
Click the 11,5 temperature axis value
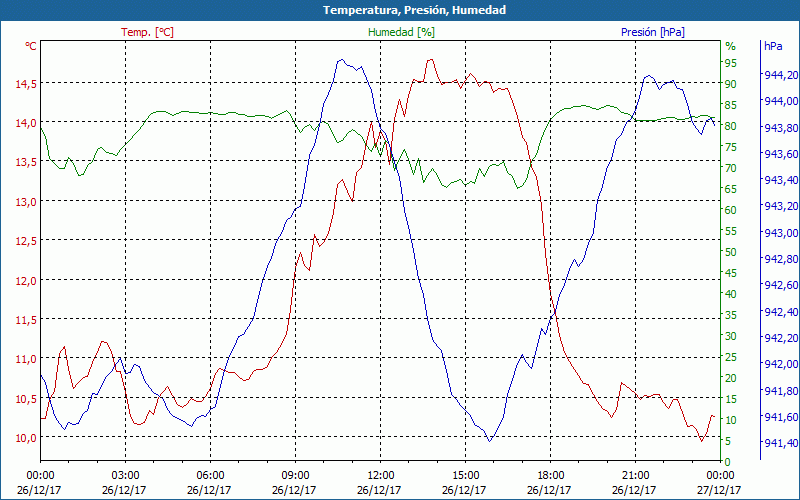(x=26, y=320)
